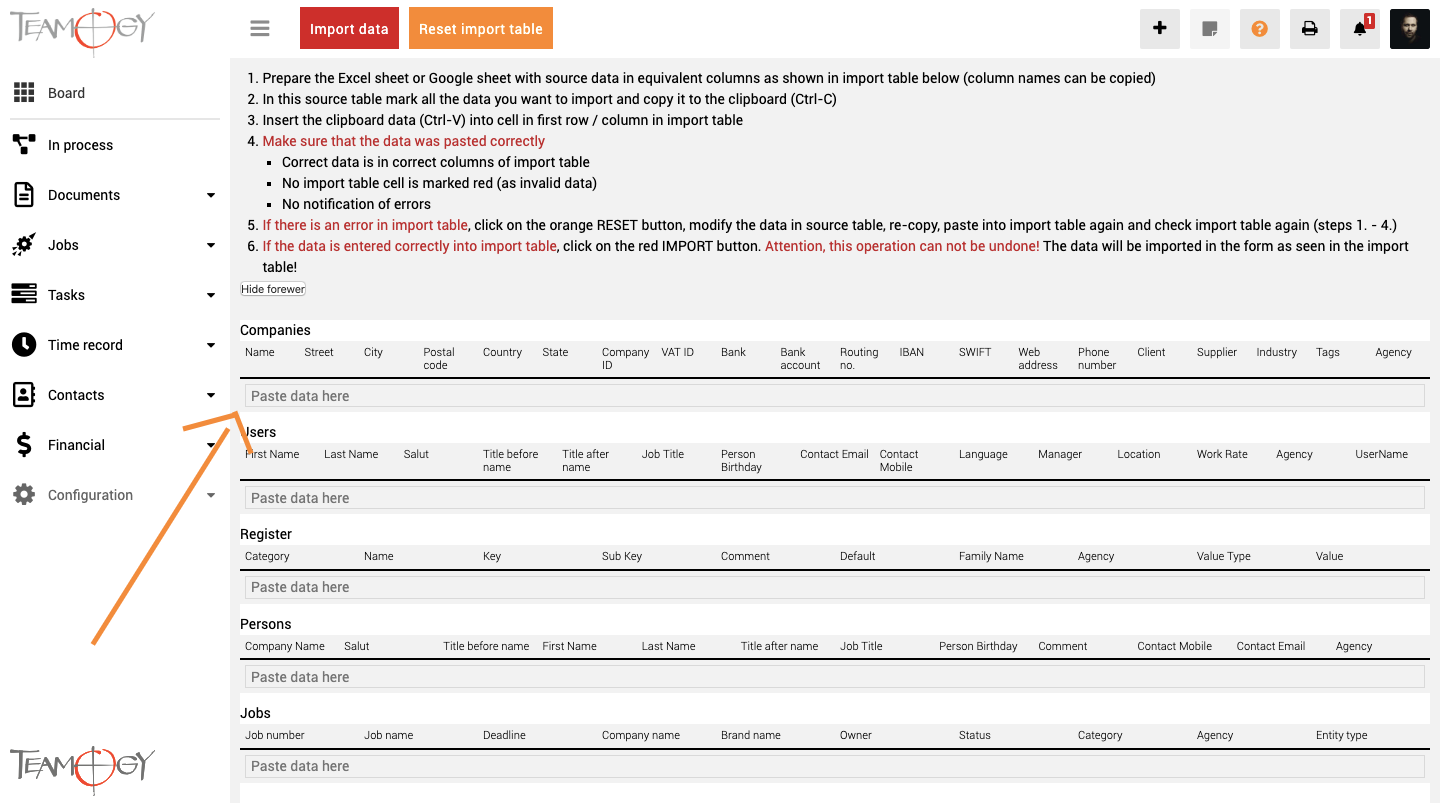This screenshot has width=1440, height=803.
Task: Select Contacts in the sidebar
Action: click(x=76, y=395)
